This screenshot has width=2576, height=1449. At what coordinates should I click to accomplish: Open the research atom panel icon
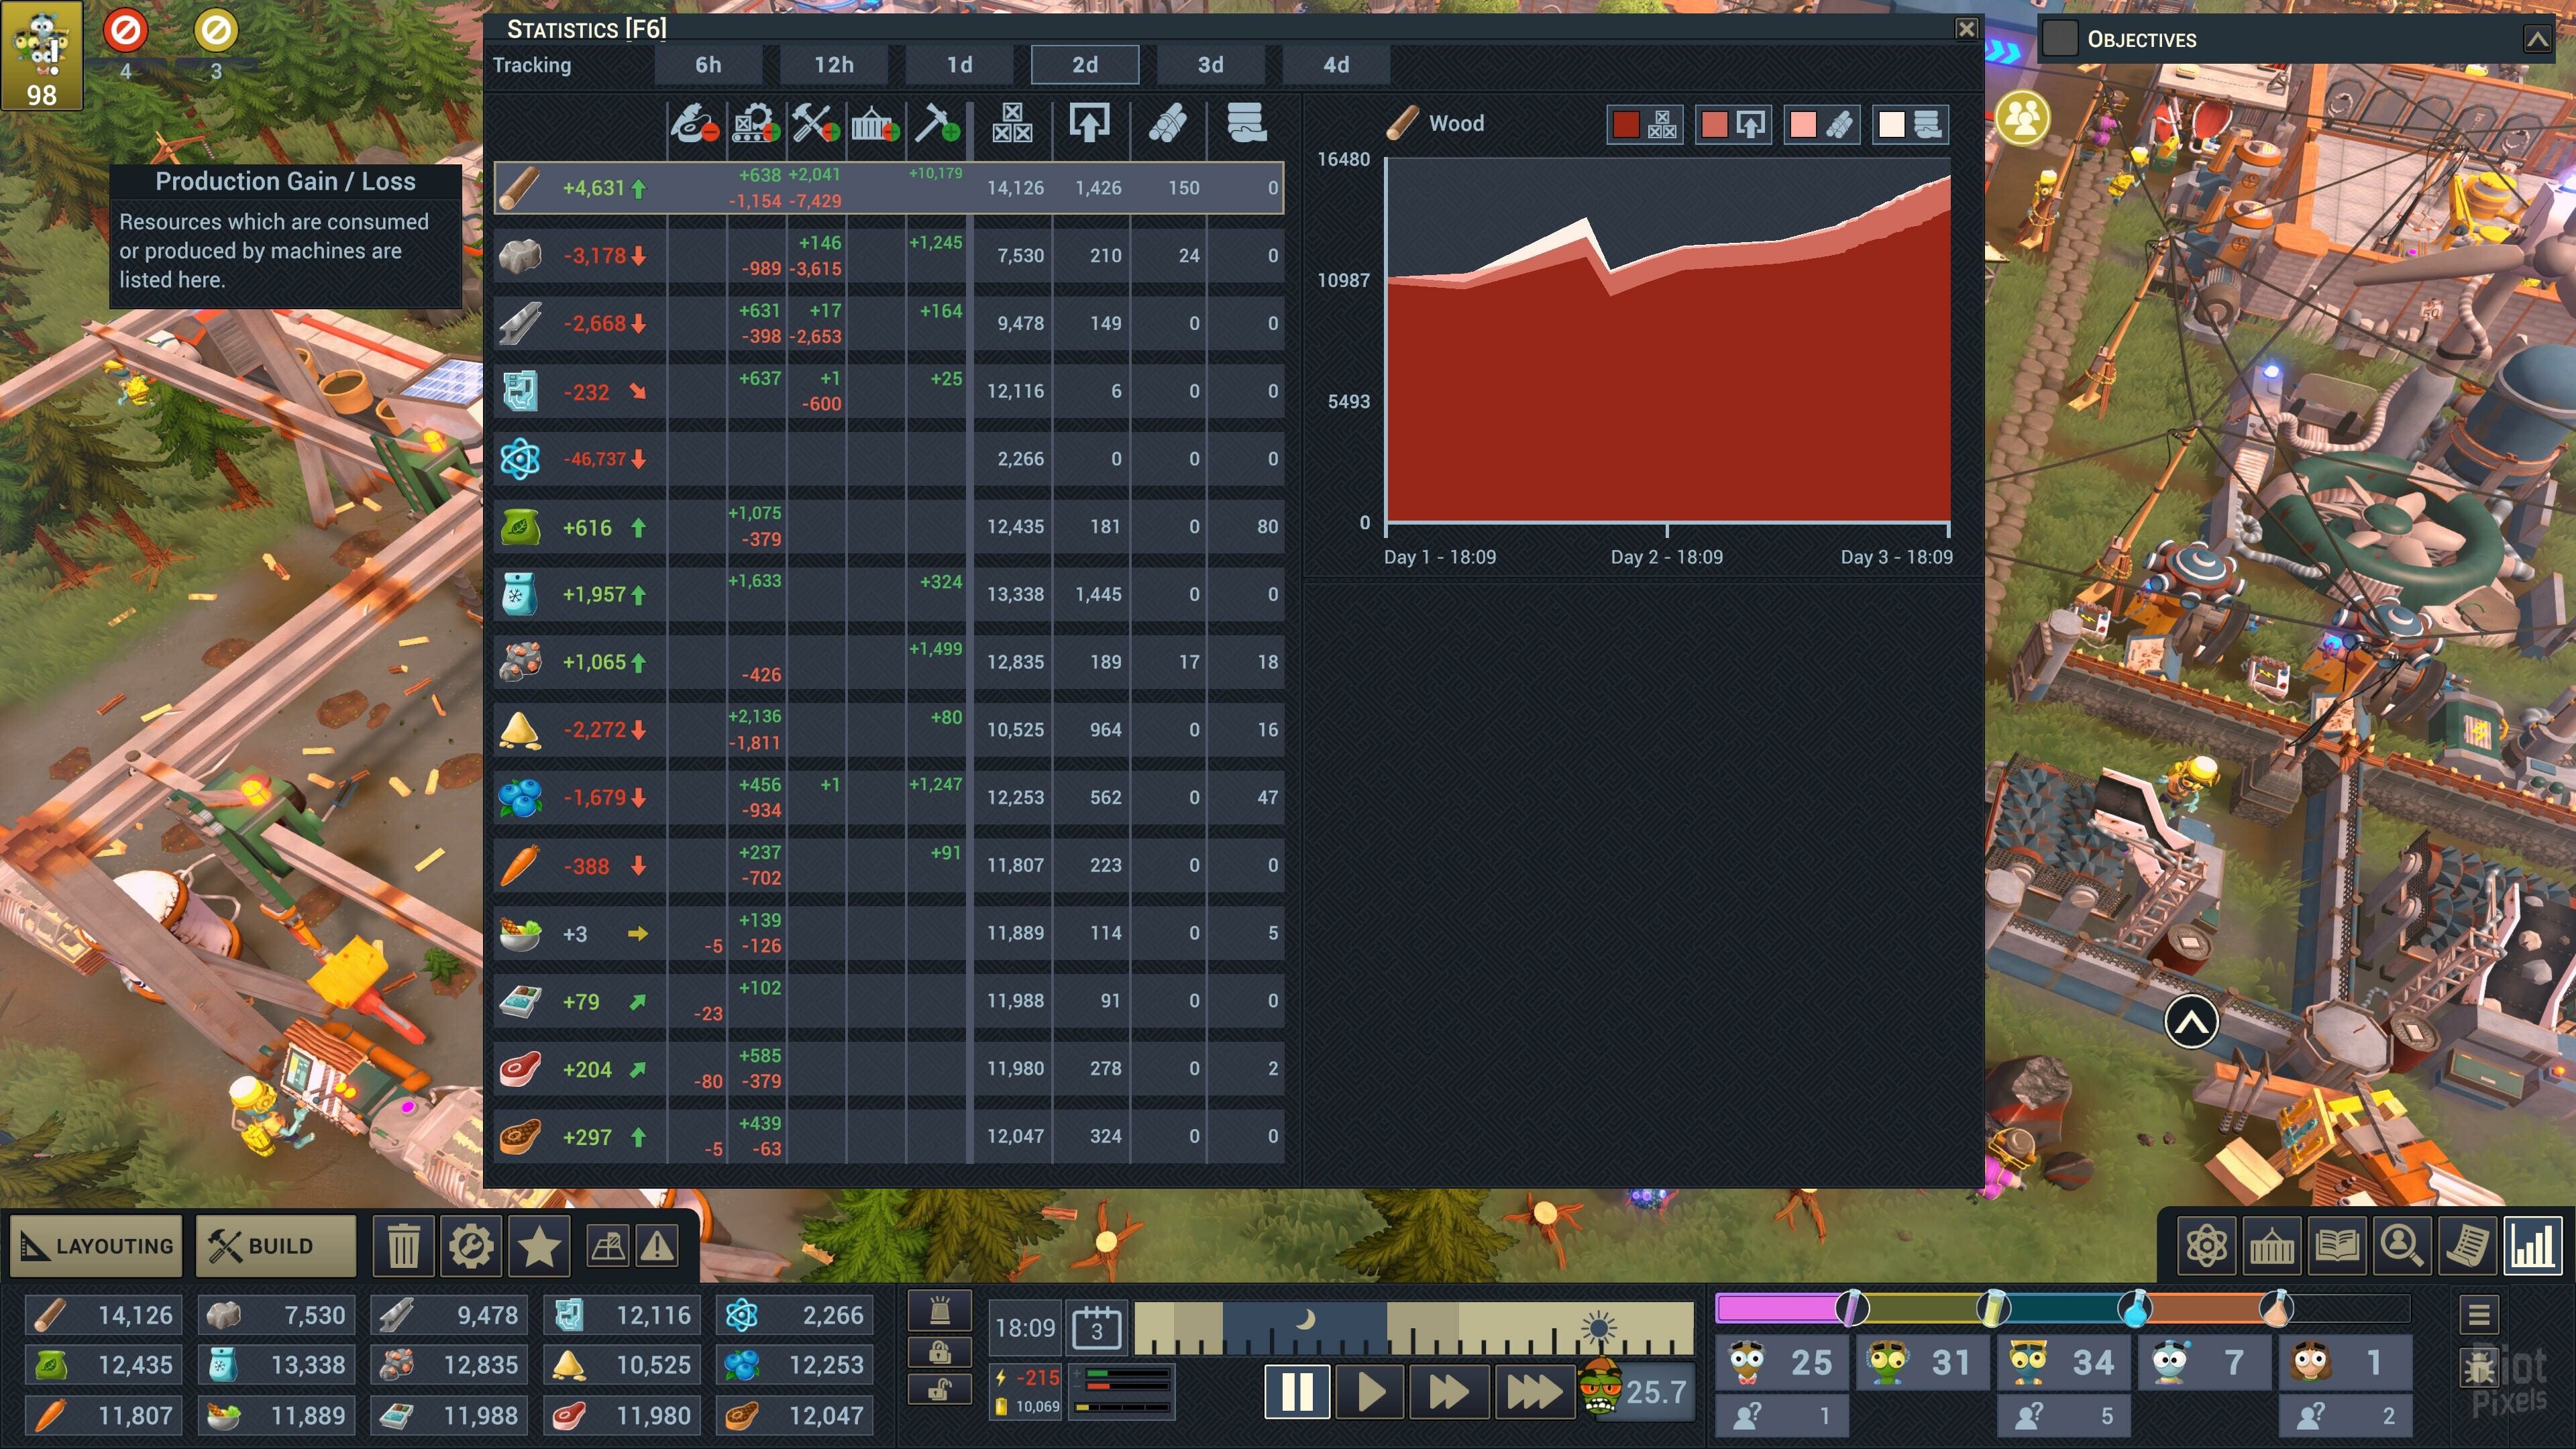coord(2206,1246)
